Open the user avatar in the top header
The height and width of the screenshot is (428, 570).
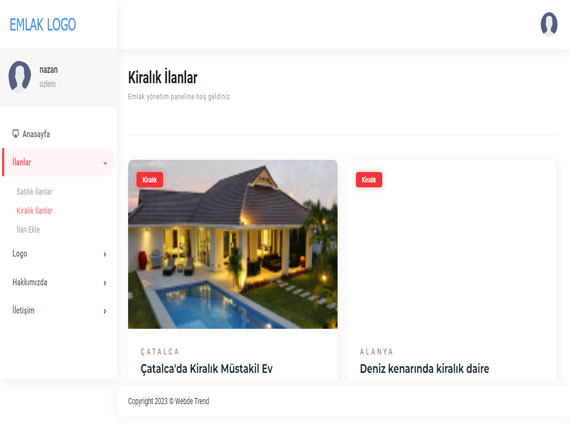[549, 24]
